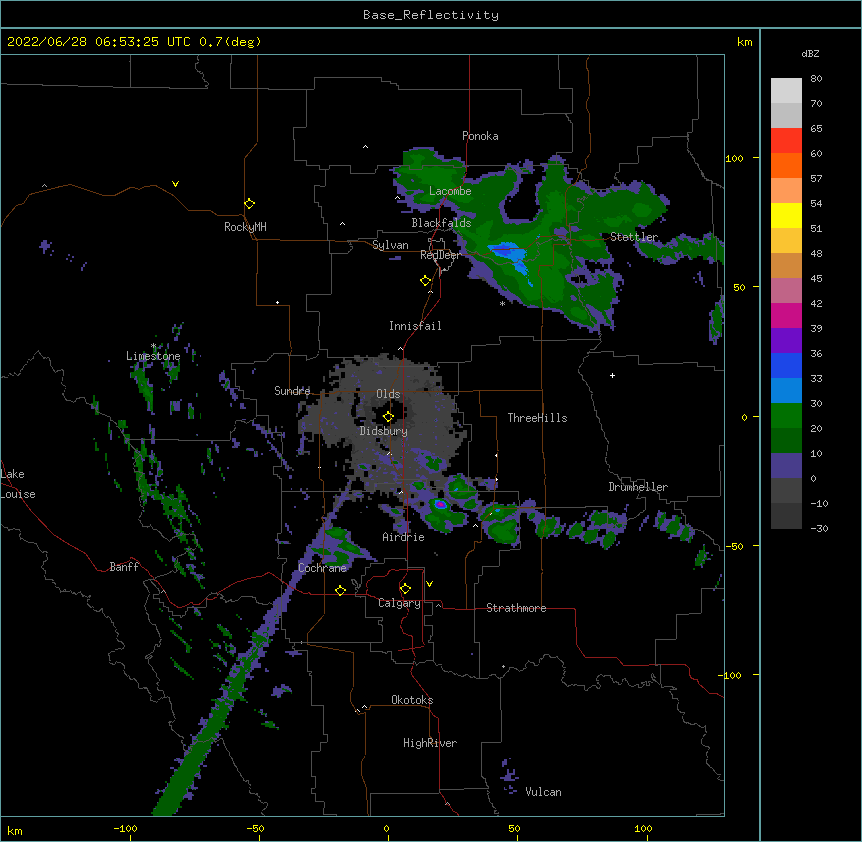Image resolution: width=862 pixels, height=842 pixels.
Task: Click the Vulcan label
Action: pos(543,792)
